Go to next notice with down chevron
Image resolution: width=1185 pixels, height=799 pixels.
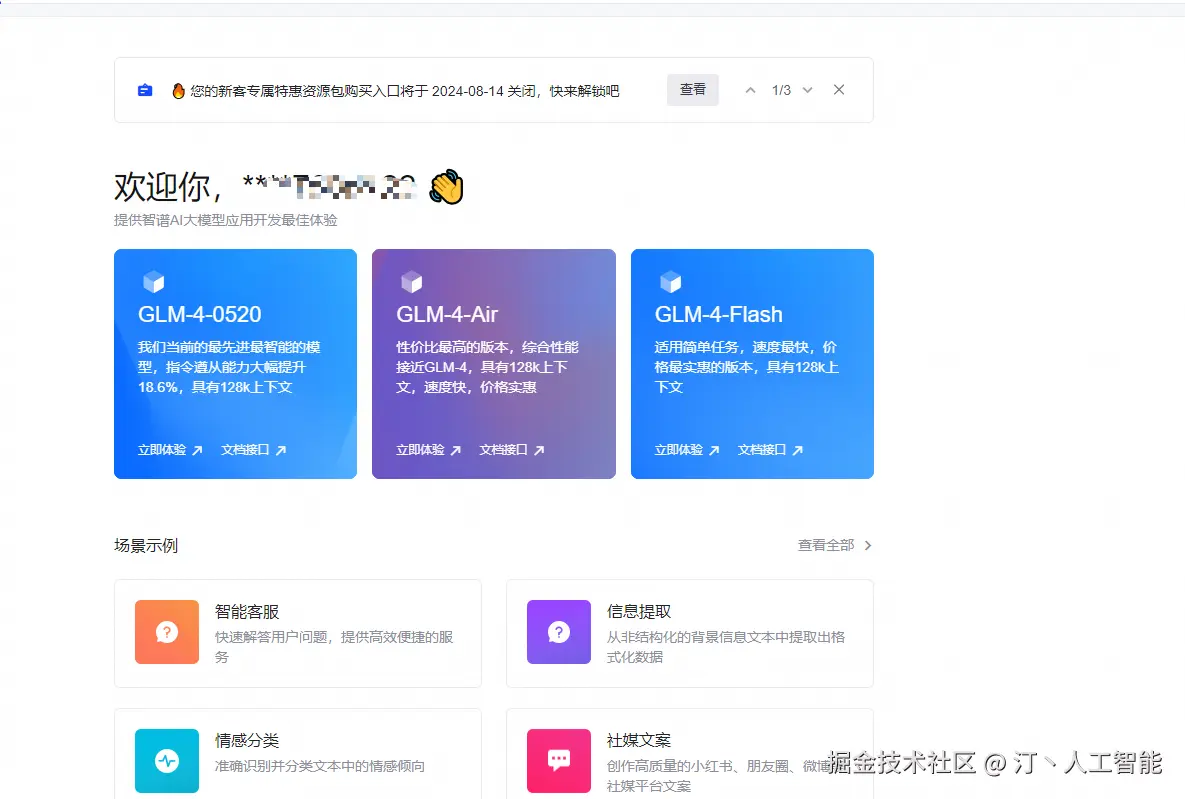pos(807,90)
